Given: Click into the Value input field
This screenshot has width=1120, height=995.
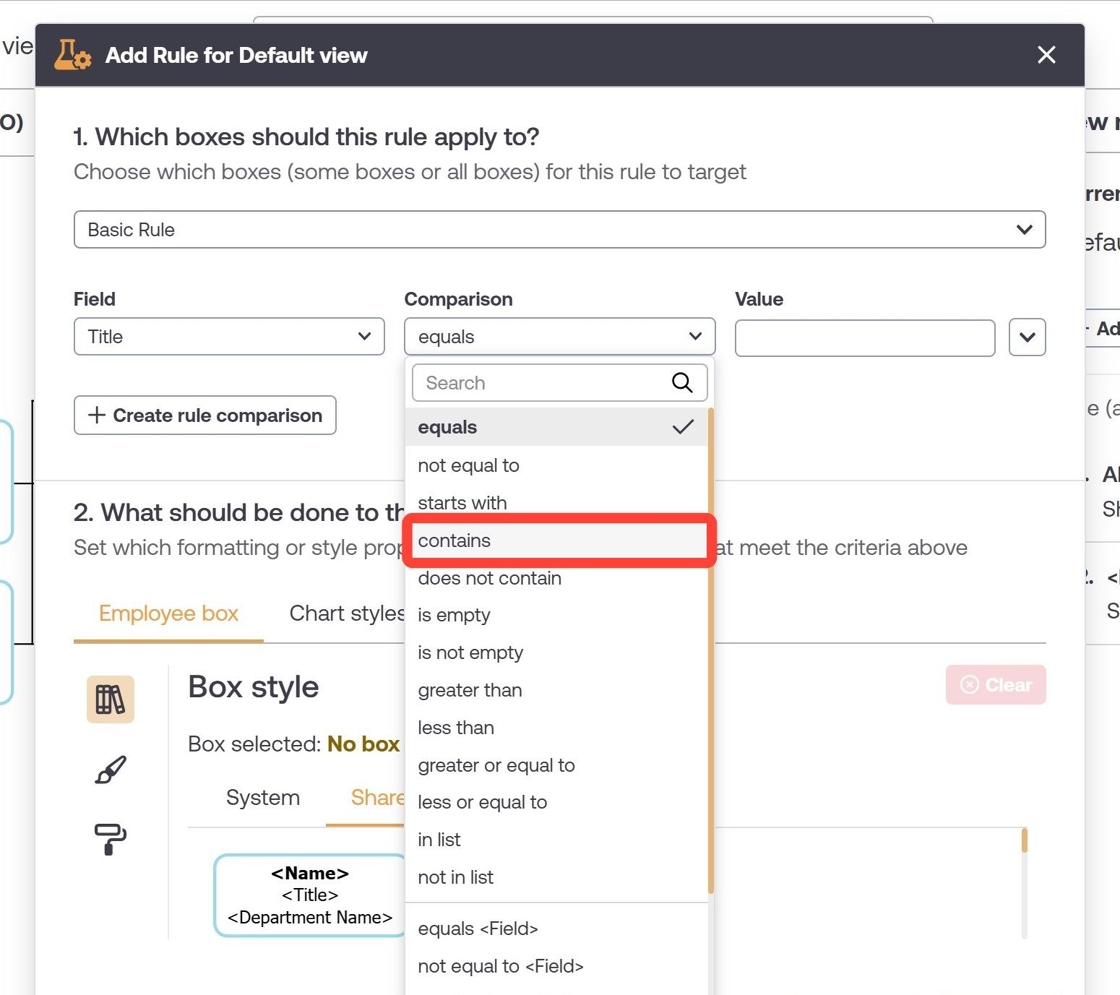Looking at the screenshot, I should coord(865,337).
